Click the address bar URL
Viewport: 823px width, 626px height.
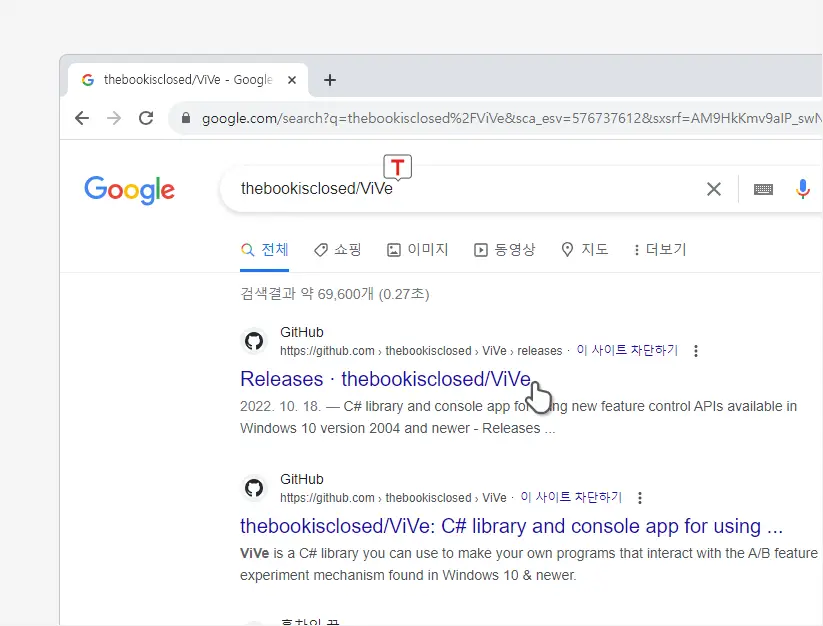pyautogui.click(x=511, y=119)
